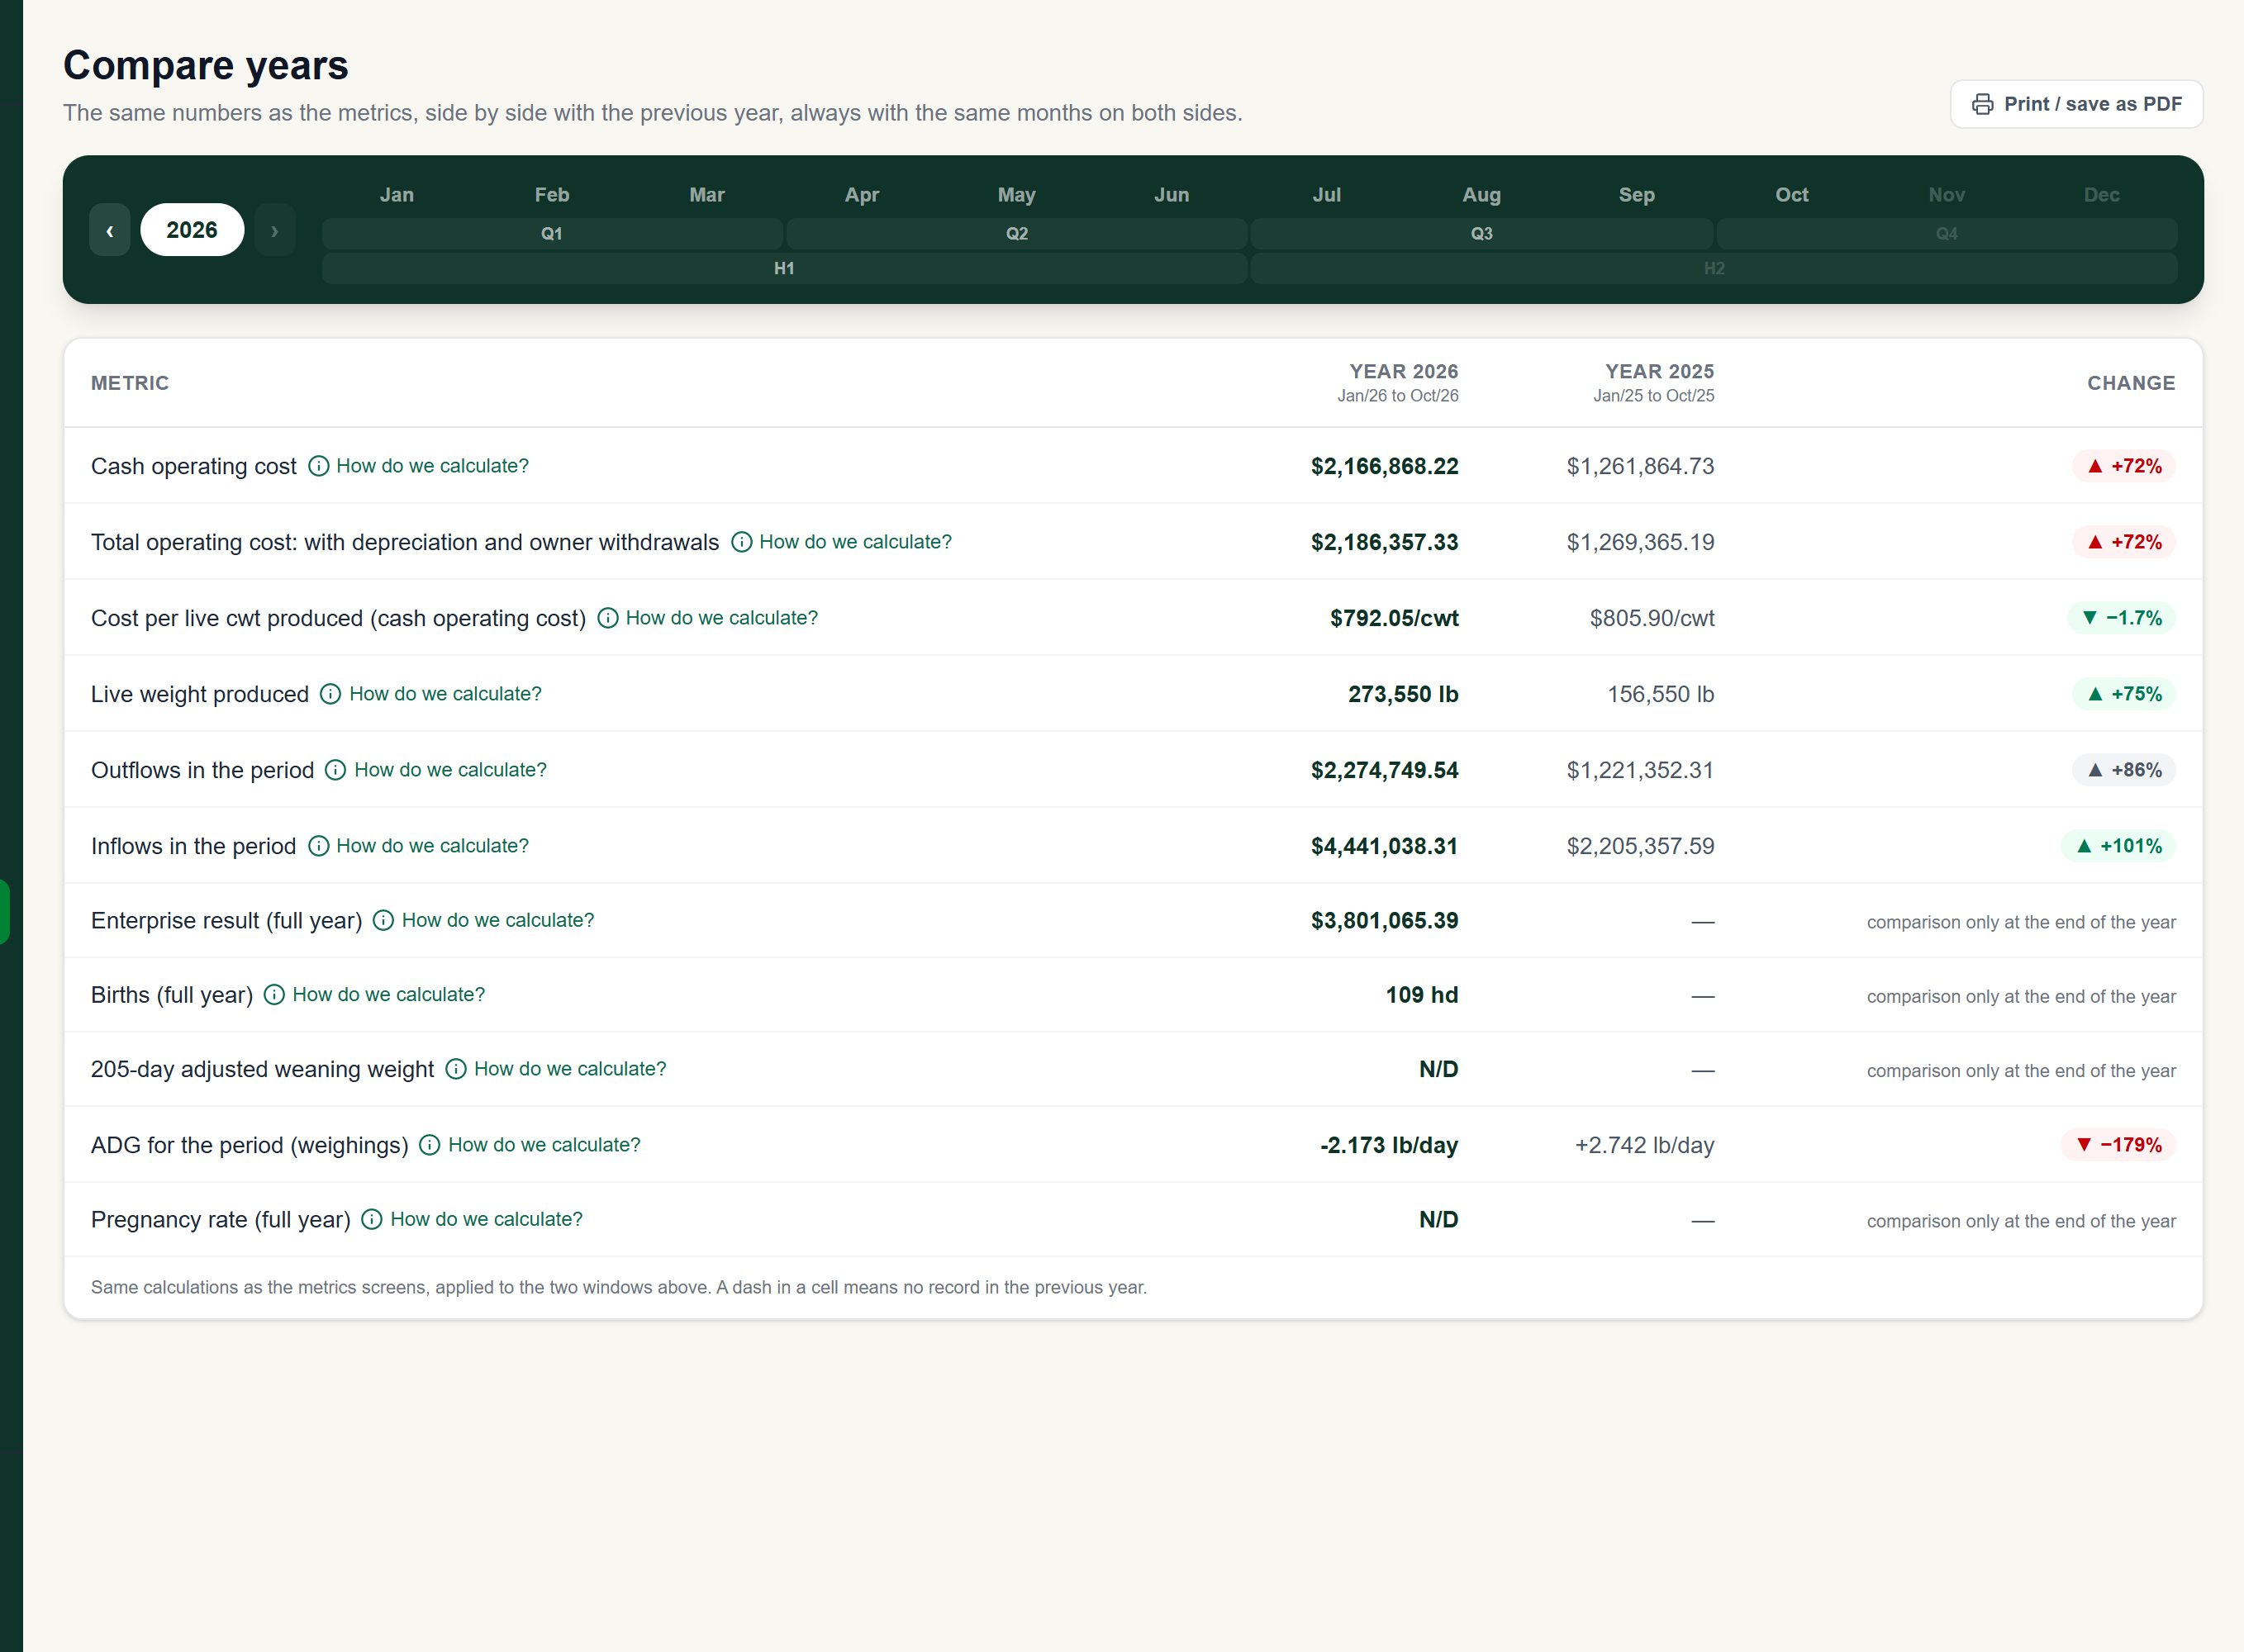Select the Nov month
This screenshot has height=1652, width=2244.
click(1947, 195)
